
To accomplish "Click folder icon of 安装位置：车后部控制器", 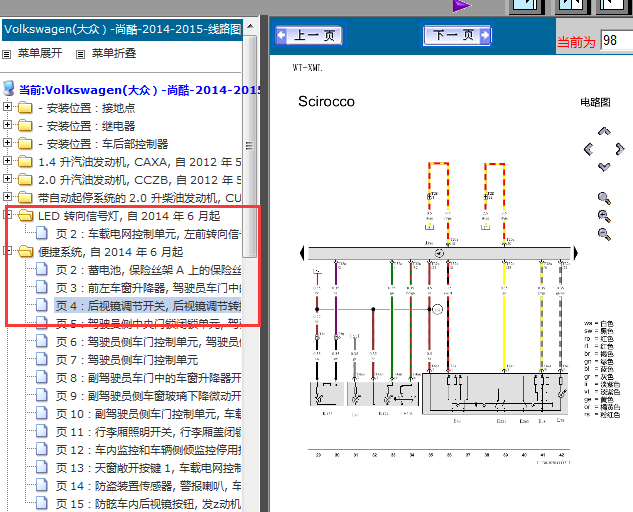I will [x=25, y=144].
